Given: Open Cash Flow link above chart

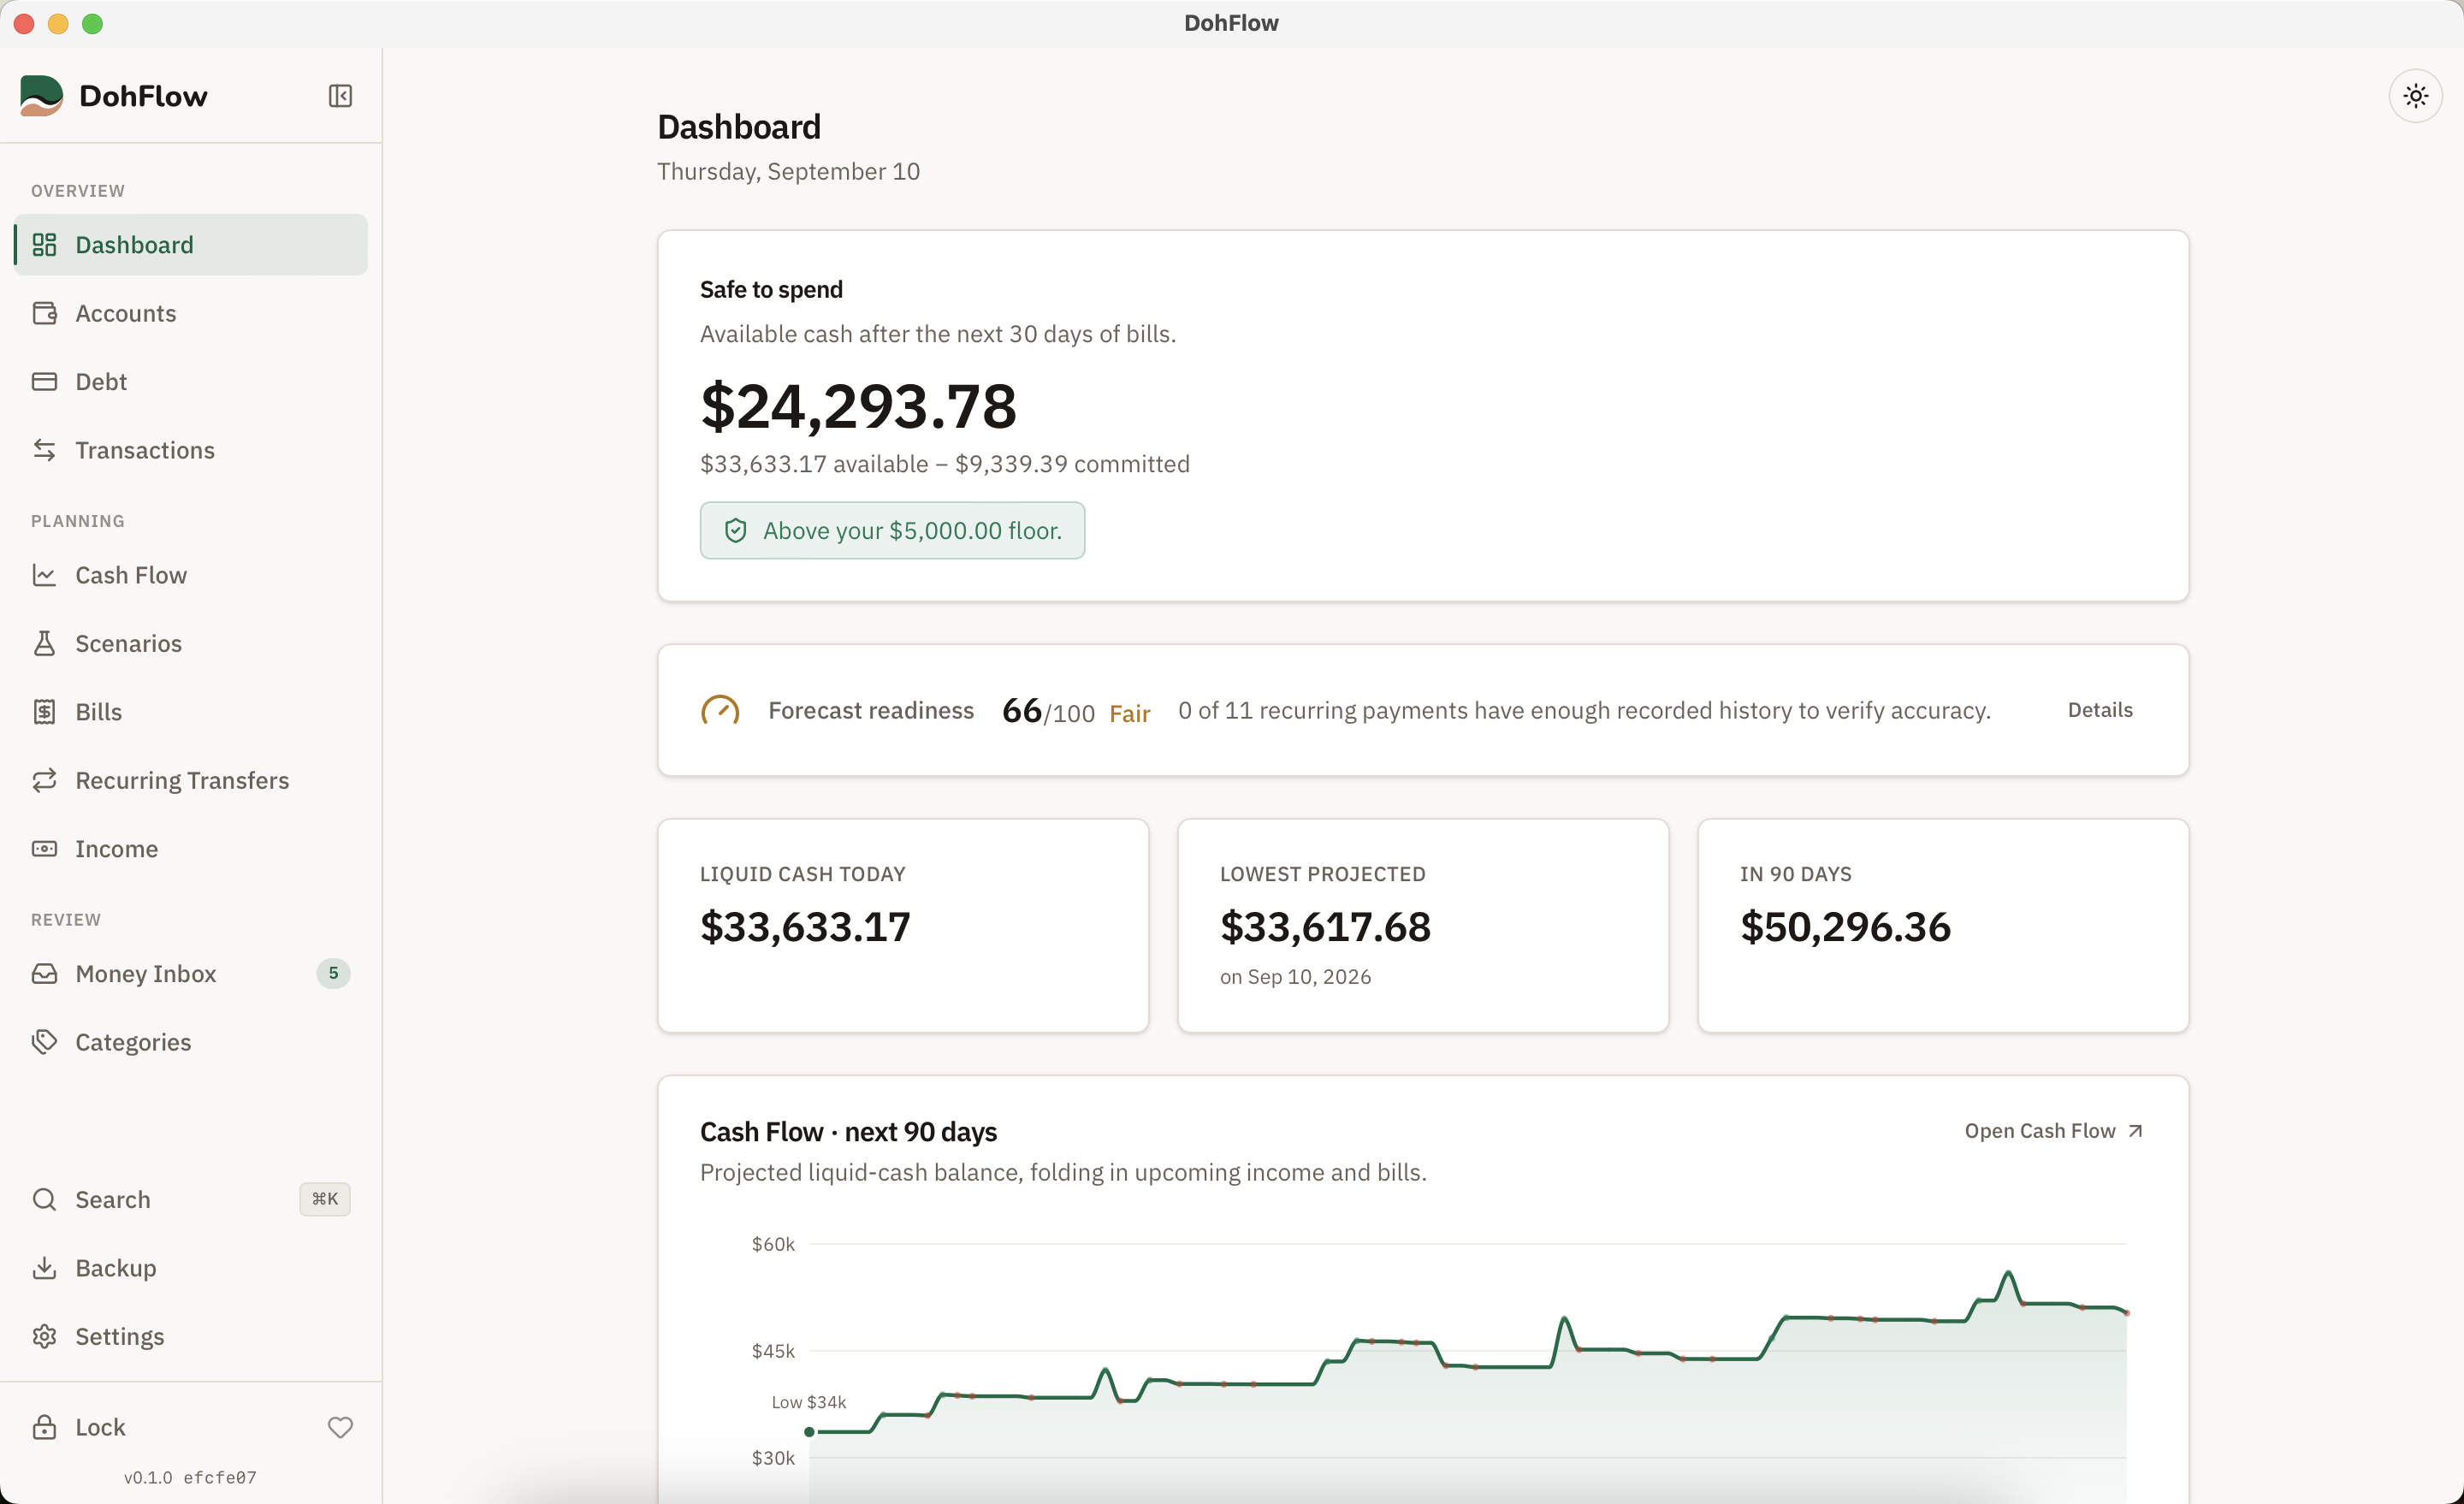Looking at the screenshot, I should 2053,1131.
